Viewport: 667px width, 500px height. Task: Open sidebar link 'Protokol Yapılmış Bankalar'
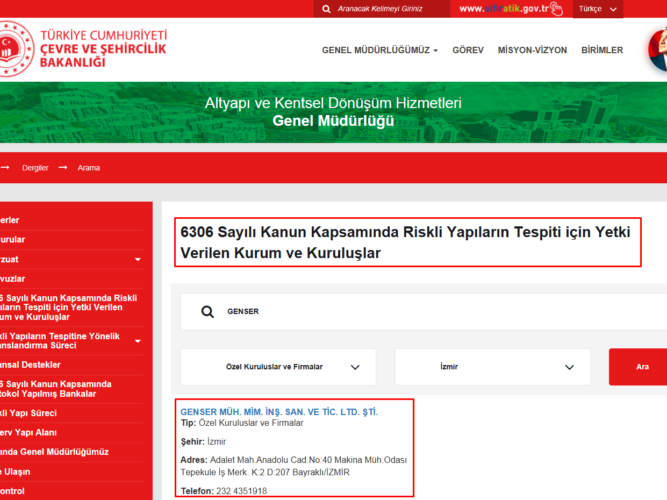[x=56, y=389]
